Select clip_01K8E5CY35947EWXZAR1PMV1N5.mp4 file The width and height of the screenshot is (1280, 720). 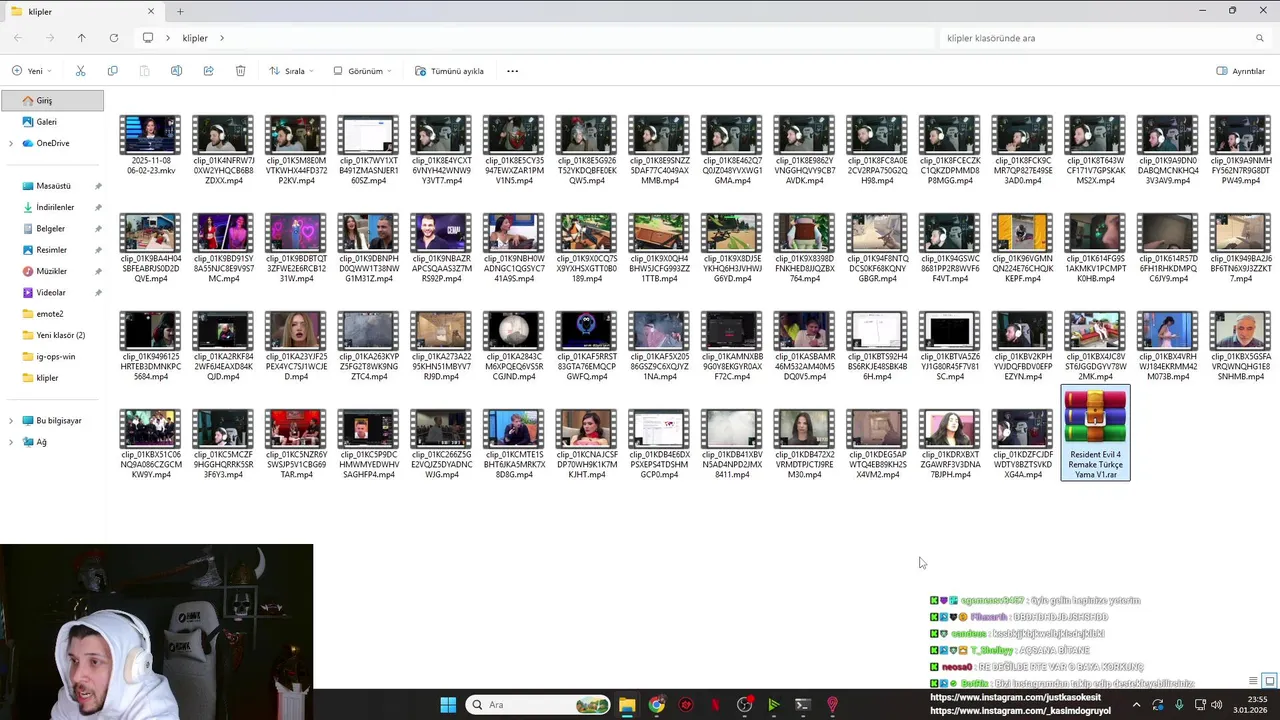pos(514,150)
